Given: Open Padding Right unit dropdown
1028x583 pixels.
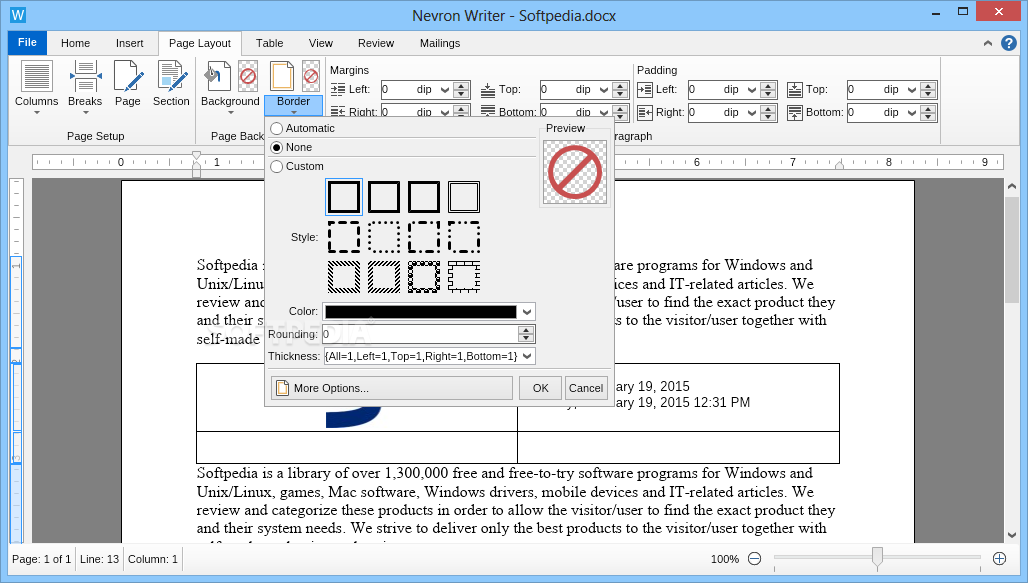Looking at the screenshot, I should (752, 113).
